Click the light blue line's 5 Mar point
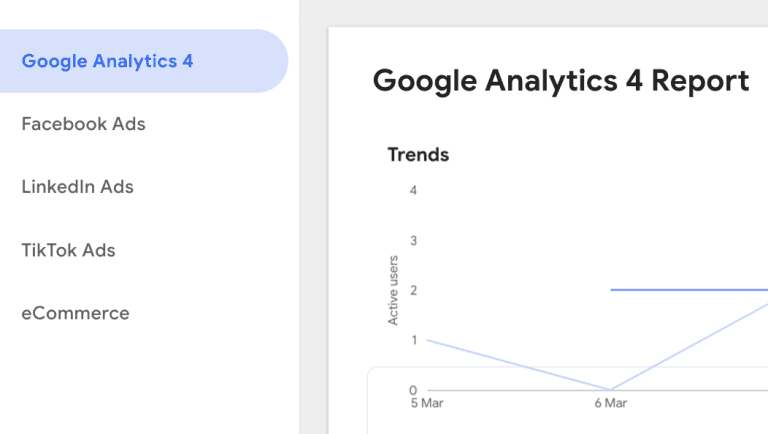768x434 pixels. [428, 340]
